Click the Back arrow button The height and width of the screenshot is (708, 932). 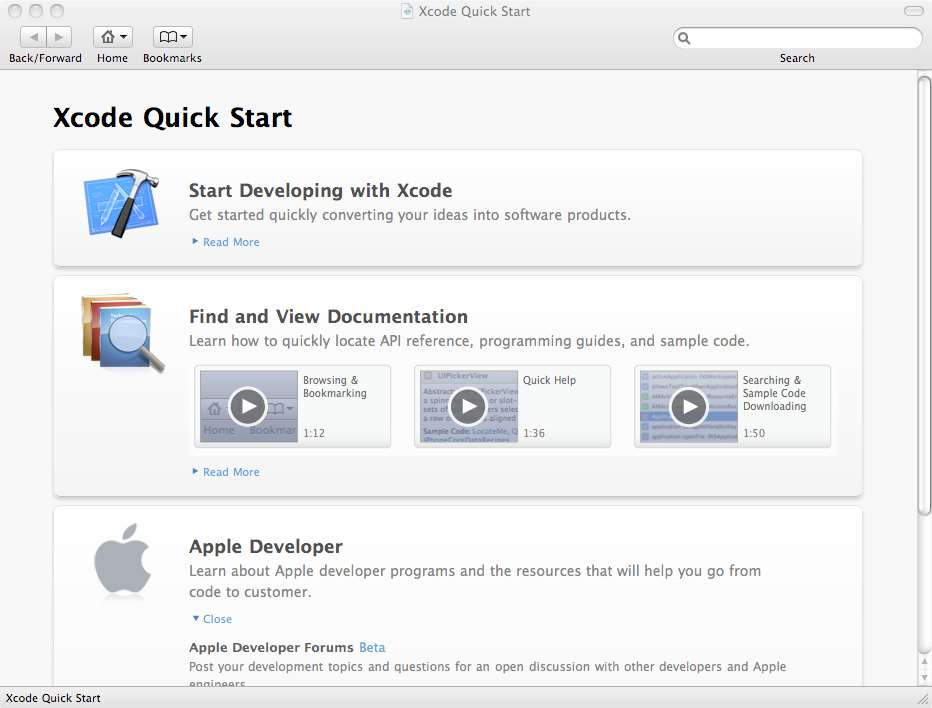click(33, 37)
